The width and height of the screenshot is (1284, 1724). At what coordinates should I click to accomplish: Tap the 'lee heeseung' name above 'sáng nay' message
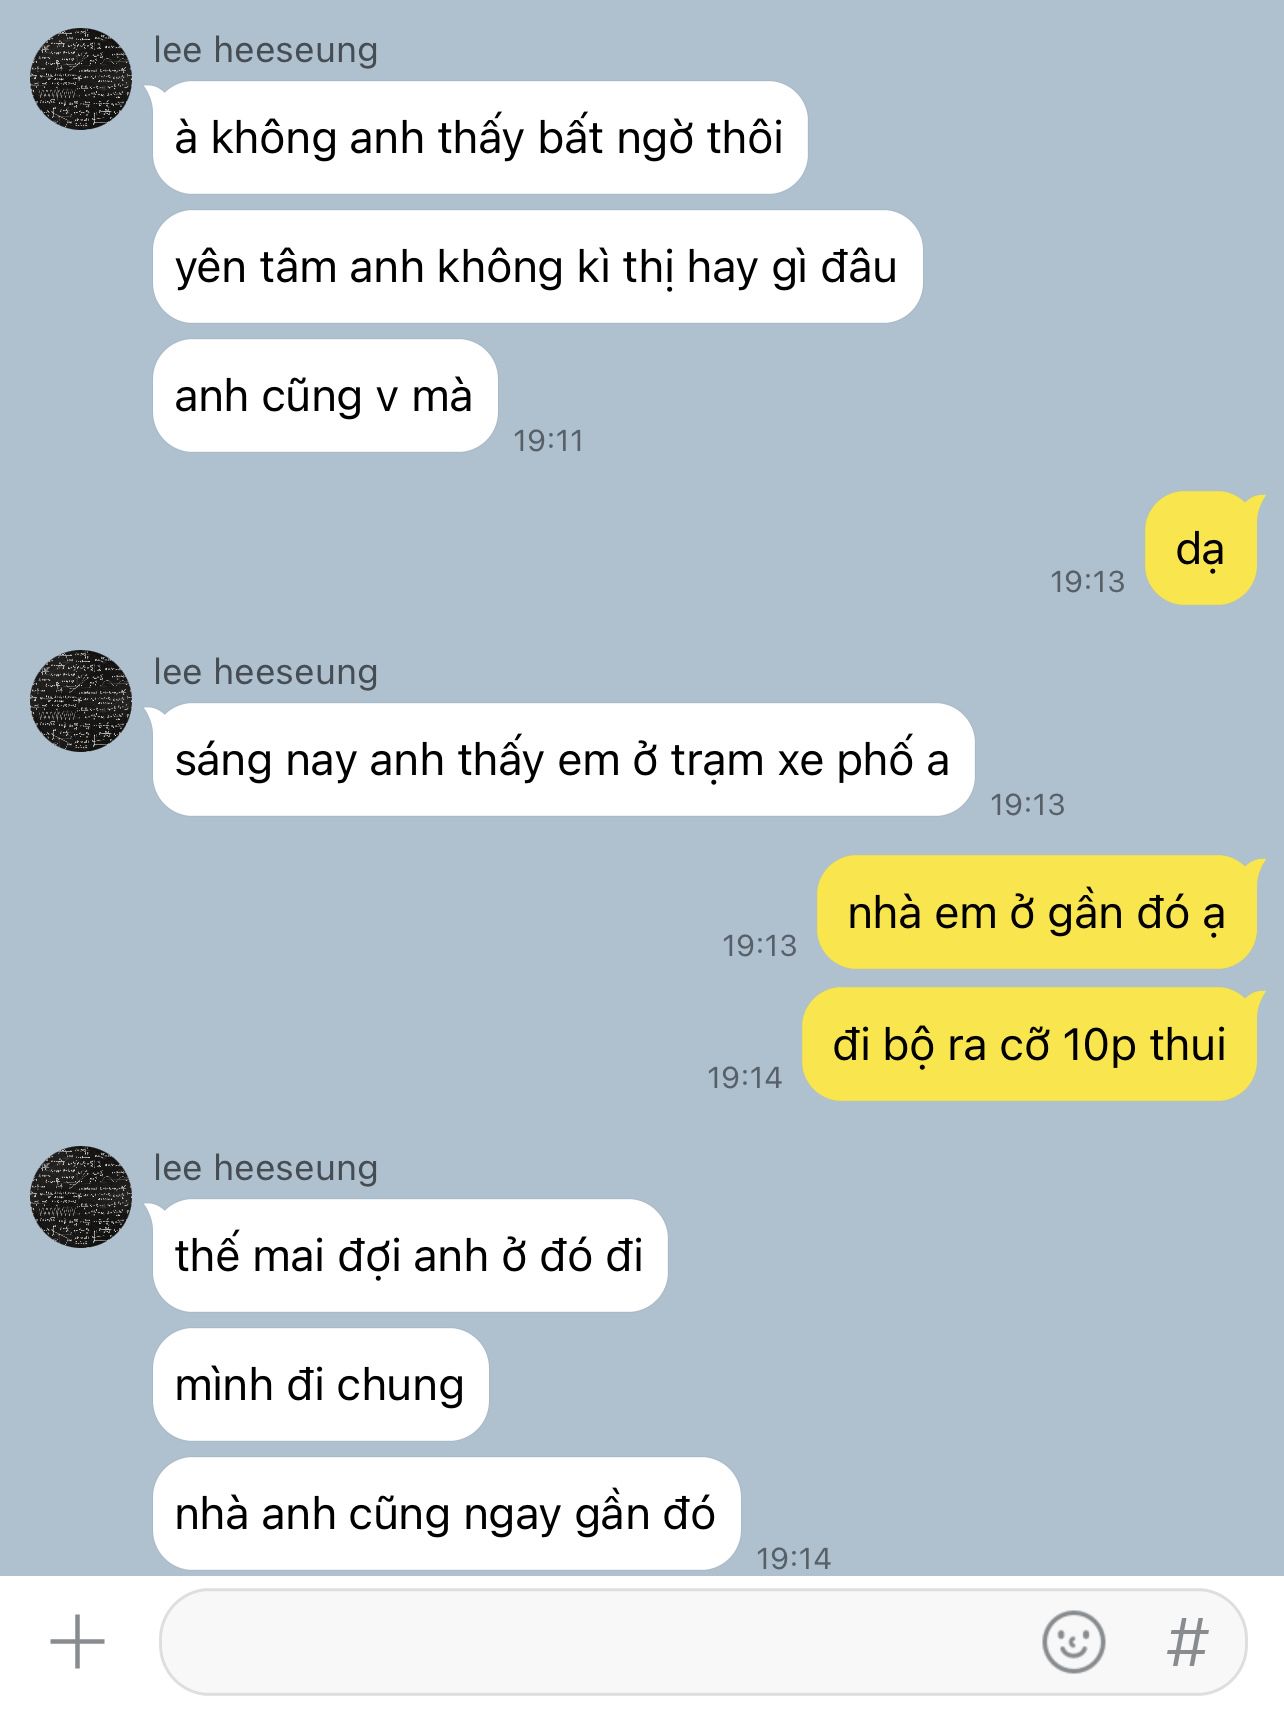click(265, 672)
